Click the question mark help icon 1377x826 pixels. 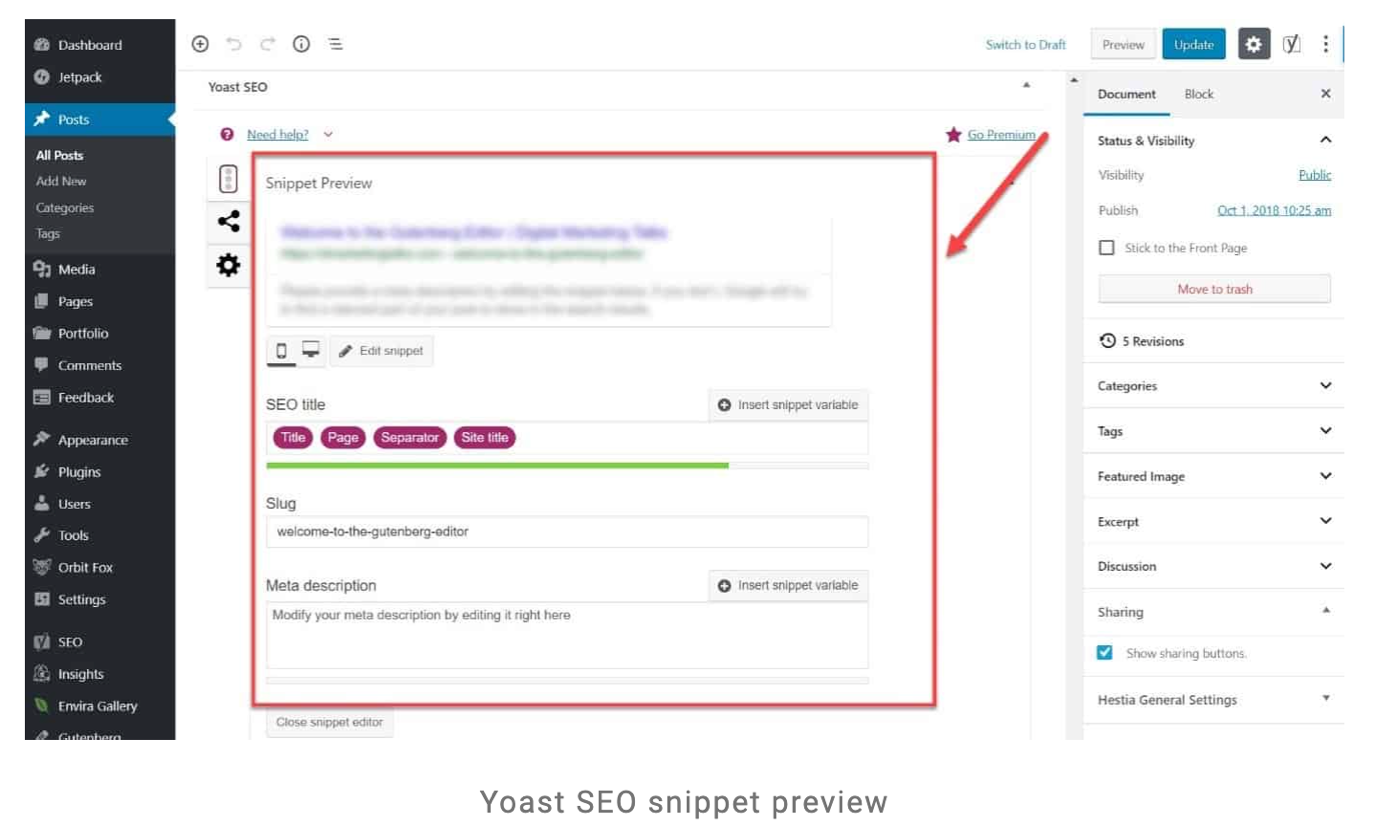click(228, 134)
